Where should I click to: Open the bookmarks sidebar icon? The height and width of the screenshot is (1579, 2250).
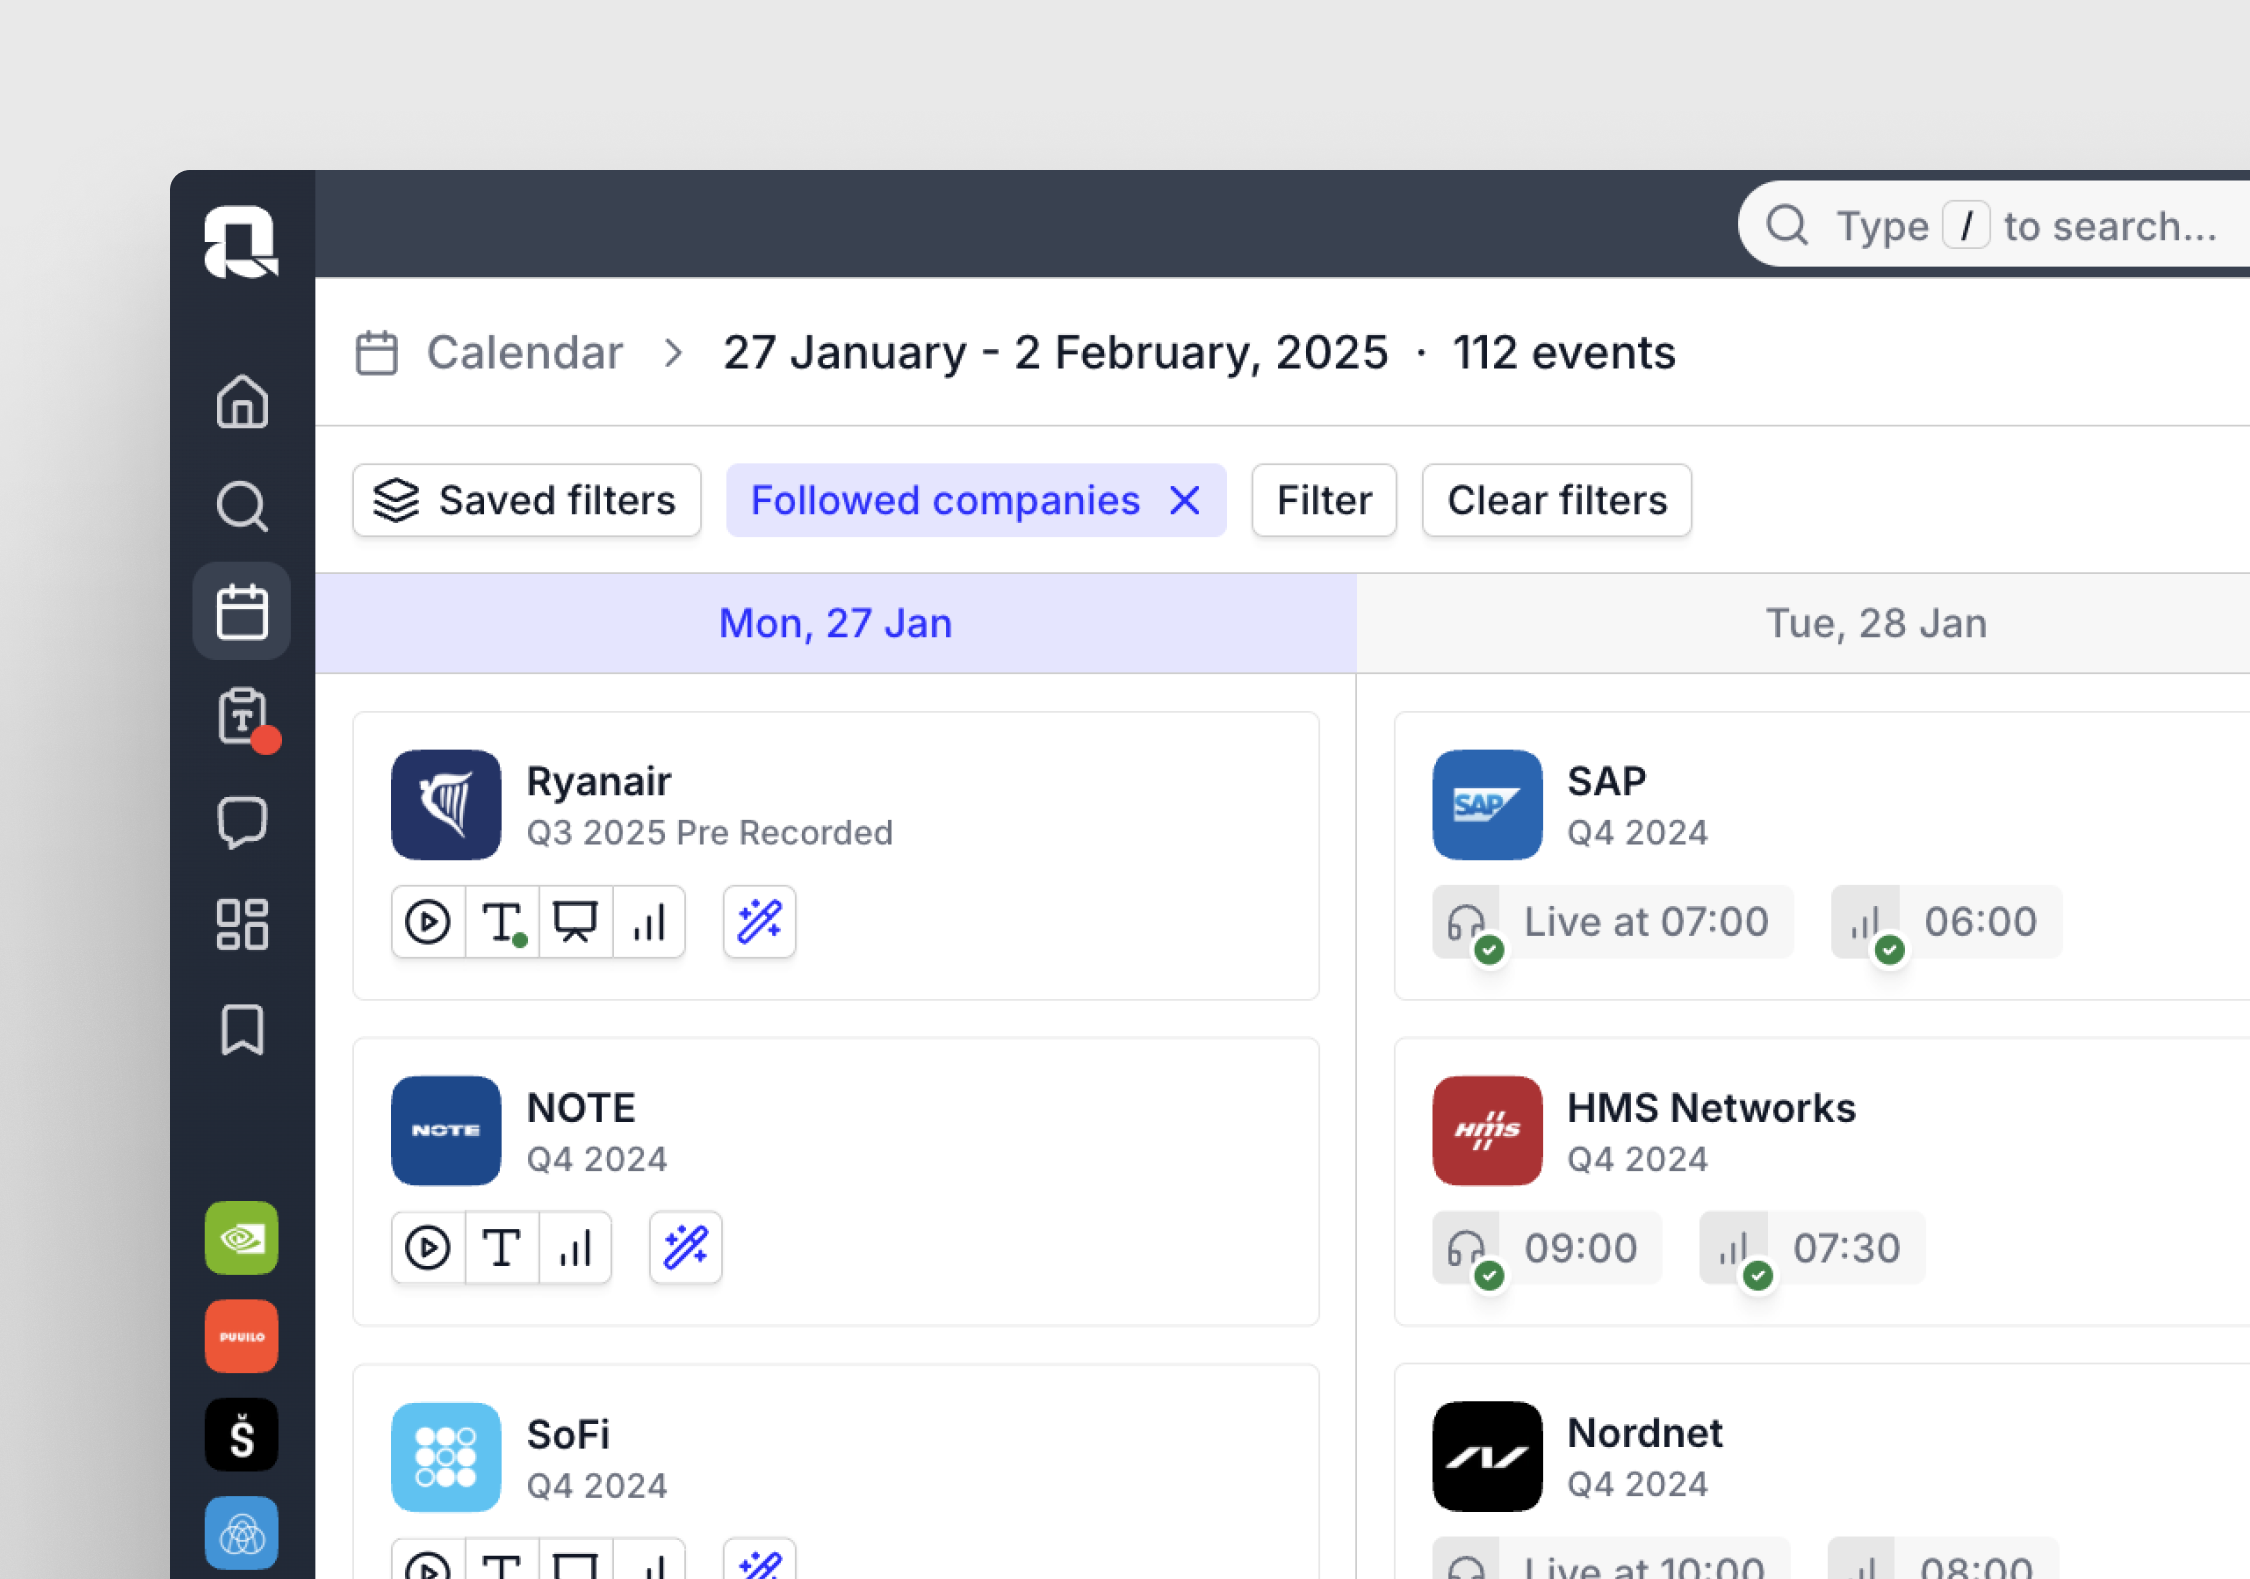point(242,1030)
